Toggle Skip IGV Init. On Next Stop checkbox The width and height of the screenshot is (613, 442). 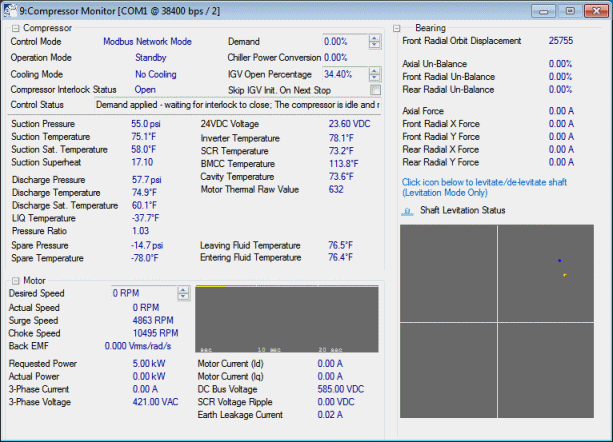tap(375, 90)
